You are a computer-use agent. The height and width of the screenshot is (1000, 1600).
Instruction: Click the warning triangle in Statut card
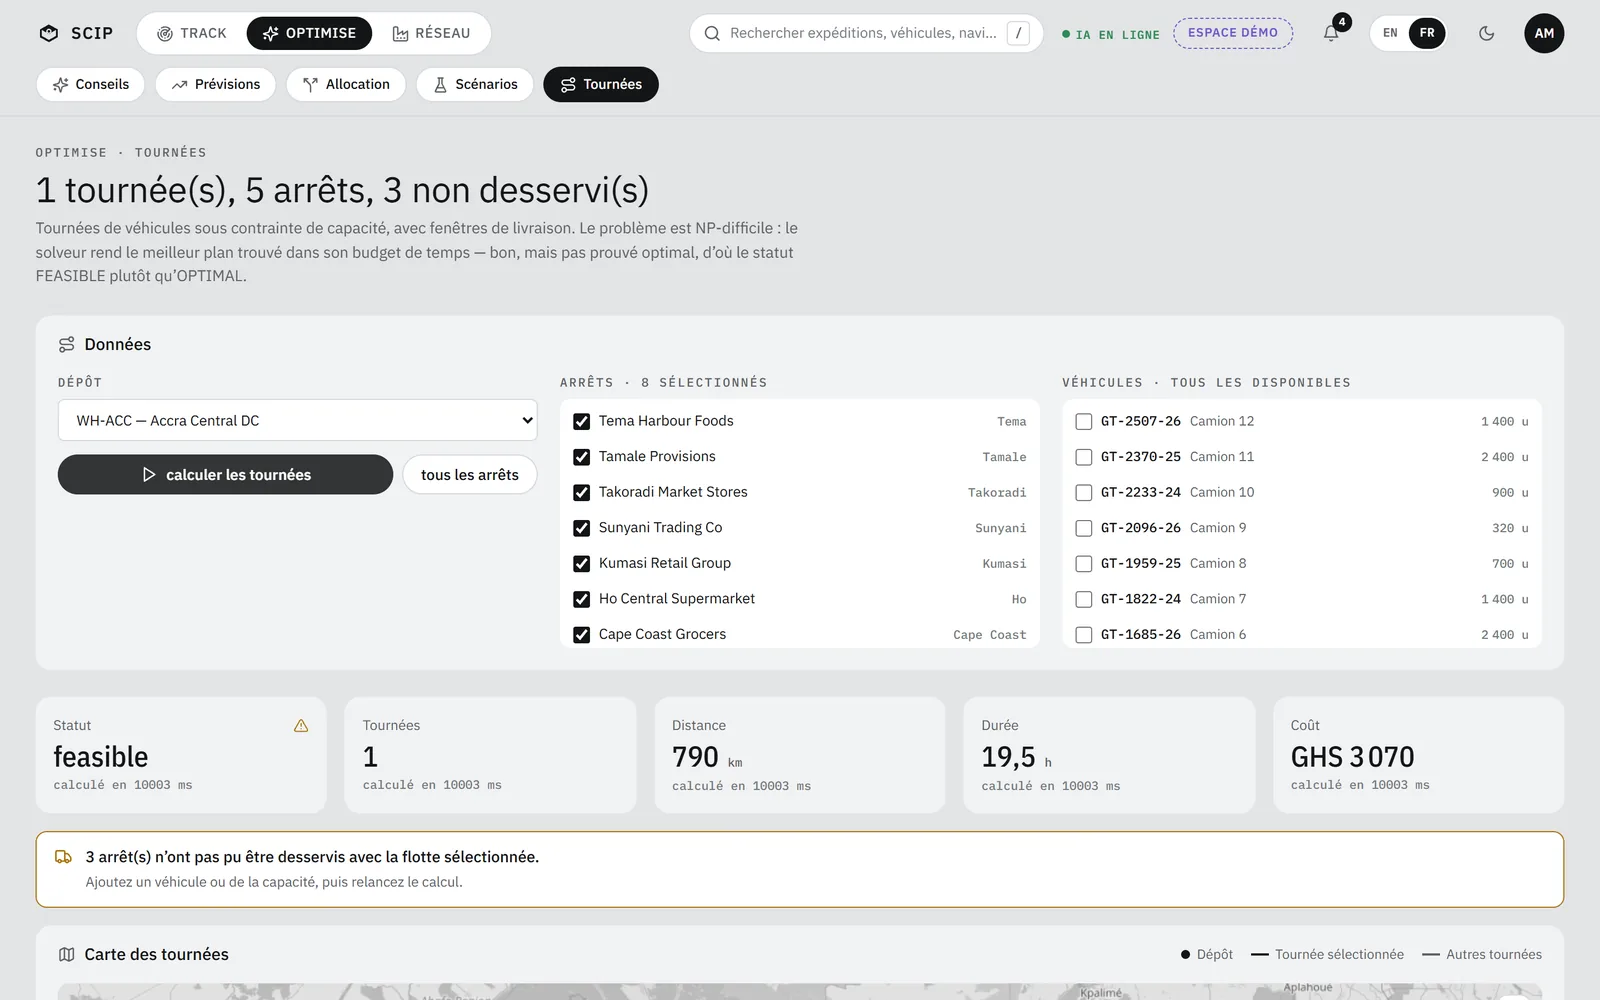pyautogui.click(x=301, y=726)
